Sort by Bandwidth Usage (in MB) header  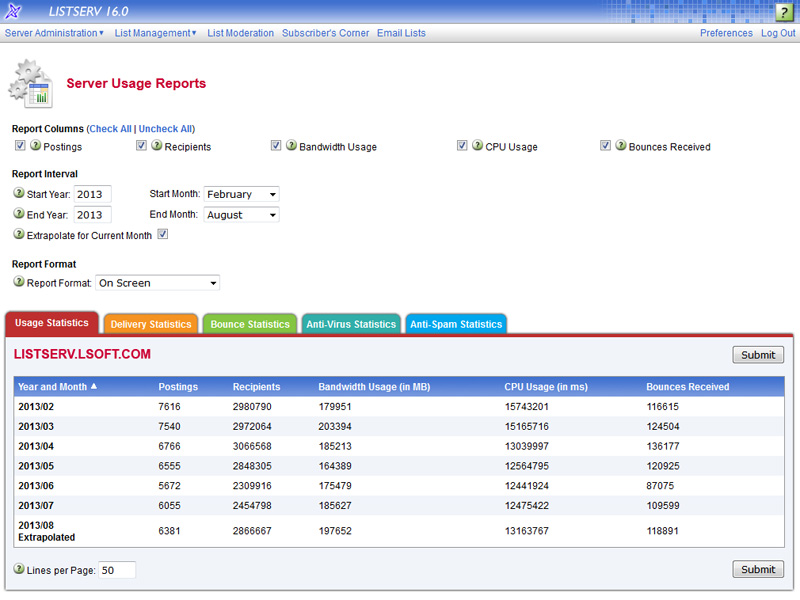(x=374, y=387)
